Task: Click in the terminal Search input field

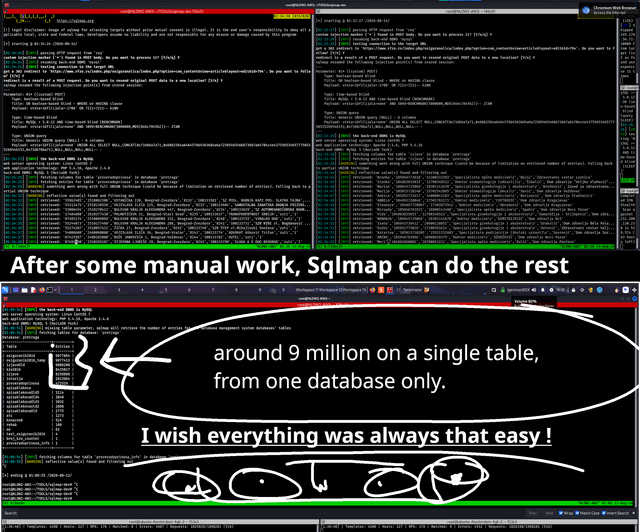Action: 269,513
